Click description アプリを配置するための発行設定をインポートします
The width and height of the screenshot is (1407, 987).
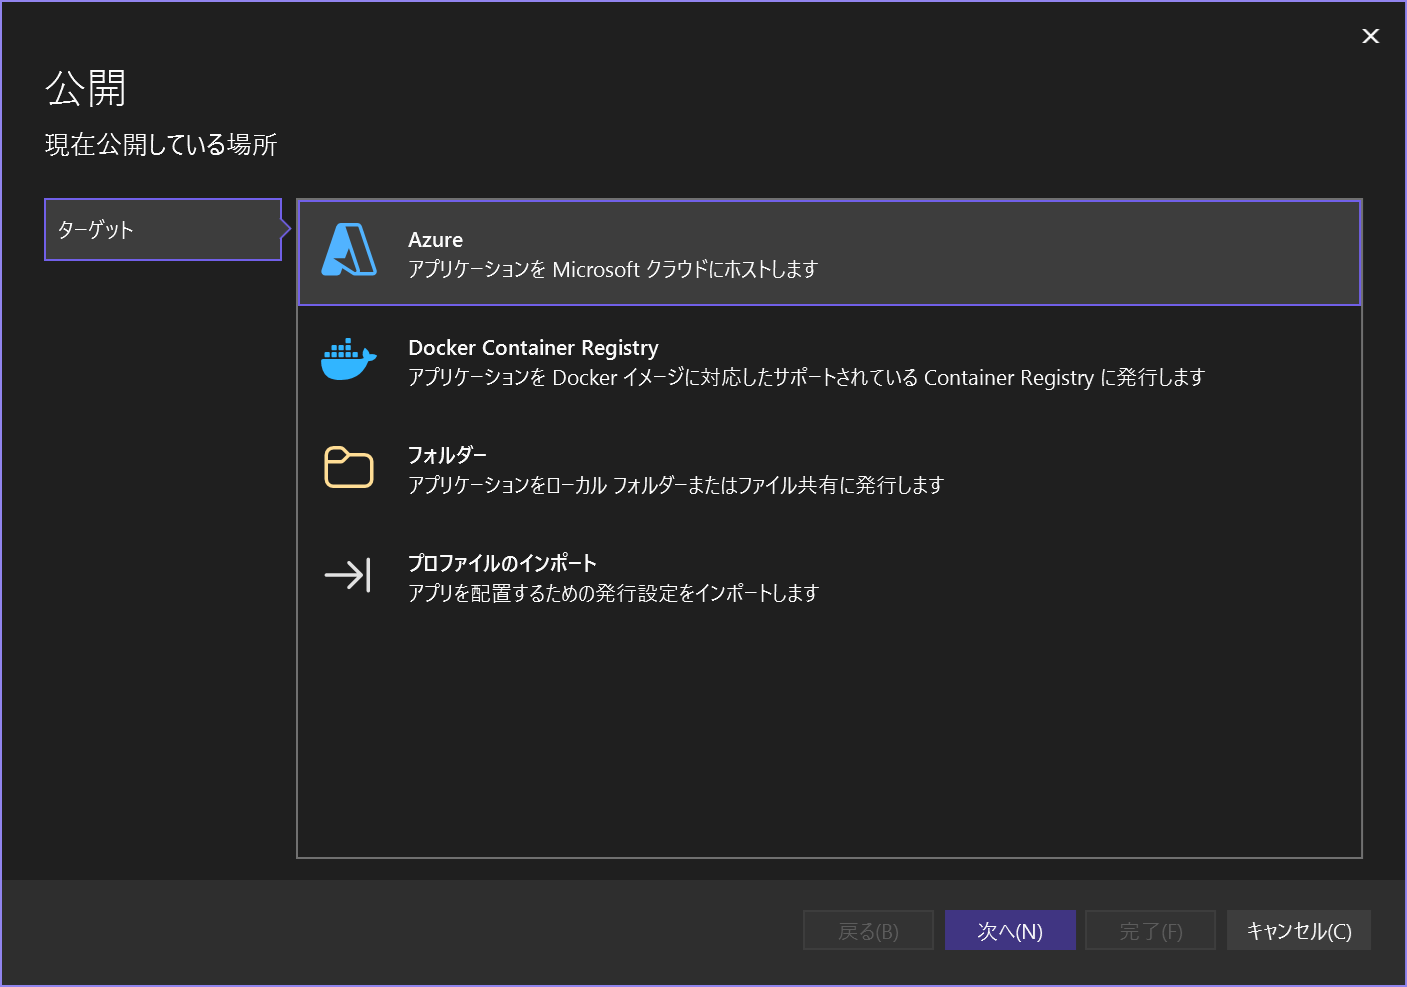coord(613,593)
